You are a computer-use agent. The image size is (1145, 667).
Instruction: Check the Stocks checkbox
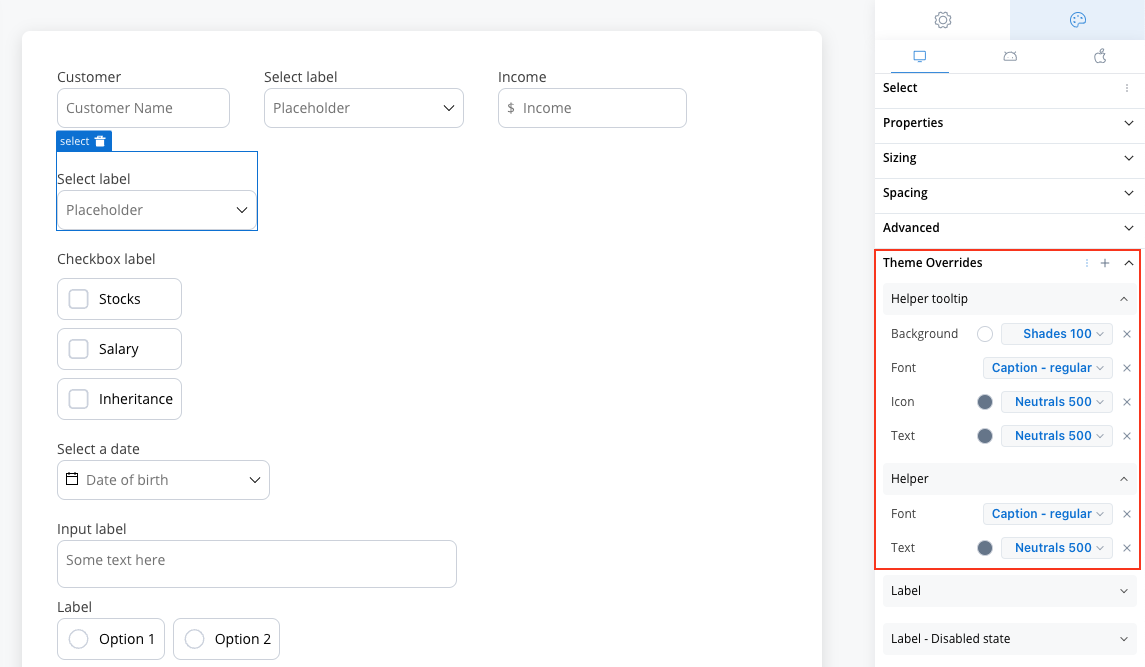78,299
